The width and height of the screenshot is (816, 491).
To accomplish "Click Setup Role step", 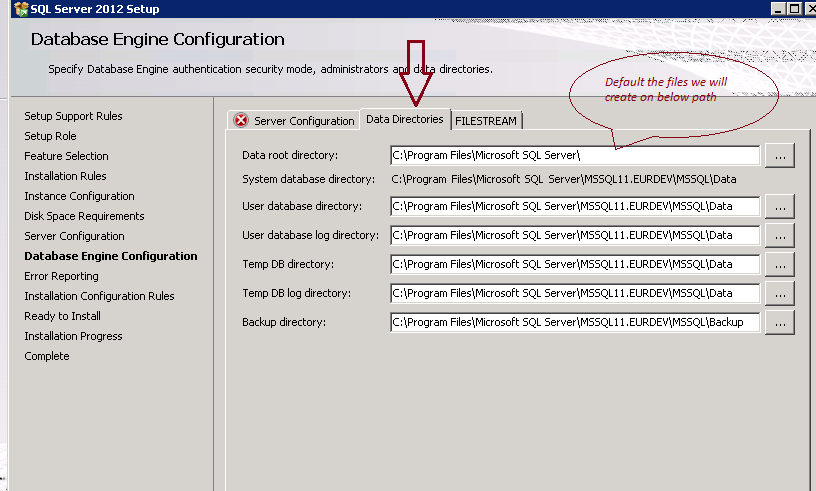I will tap(50, 136).
